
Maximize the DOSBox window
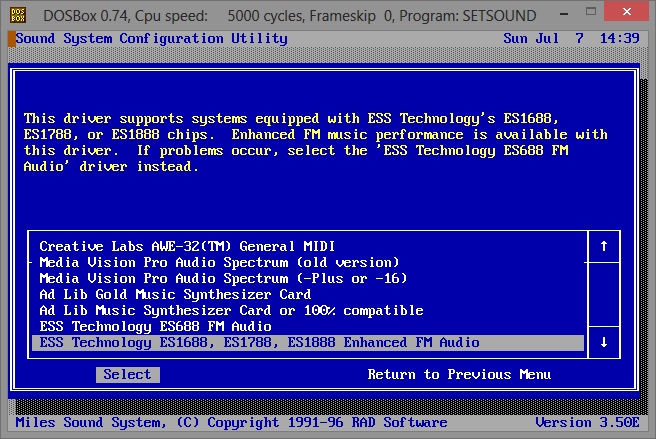[591, 12]
